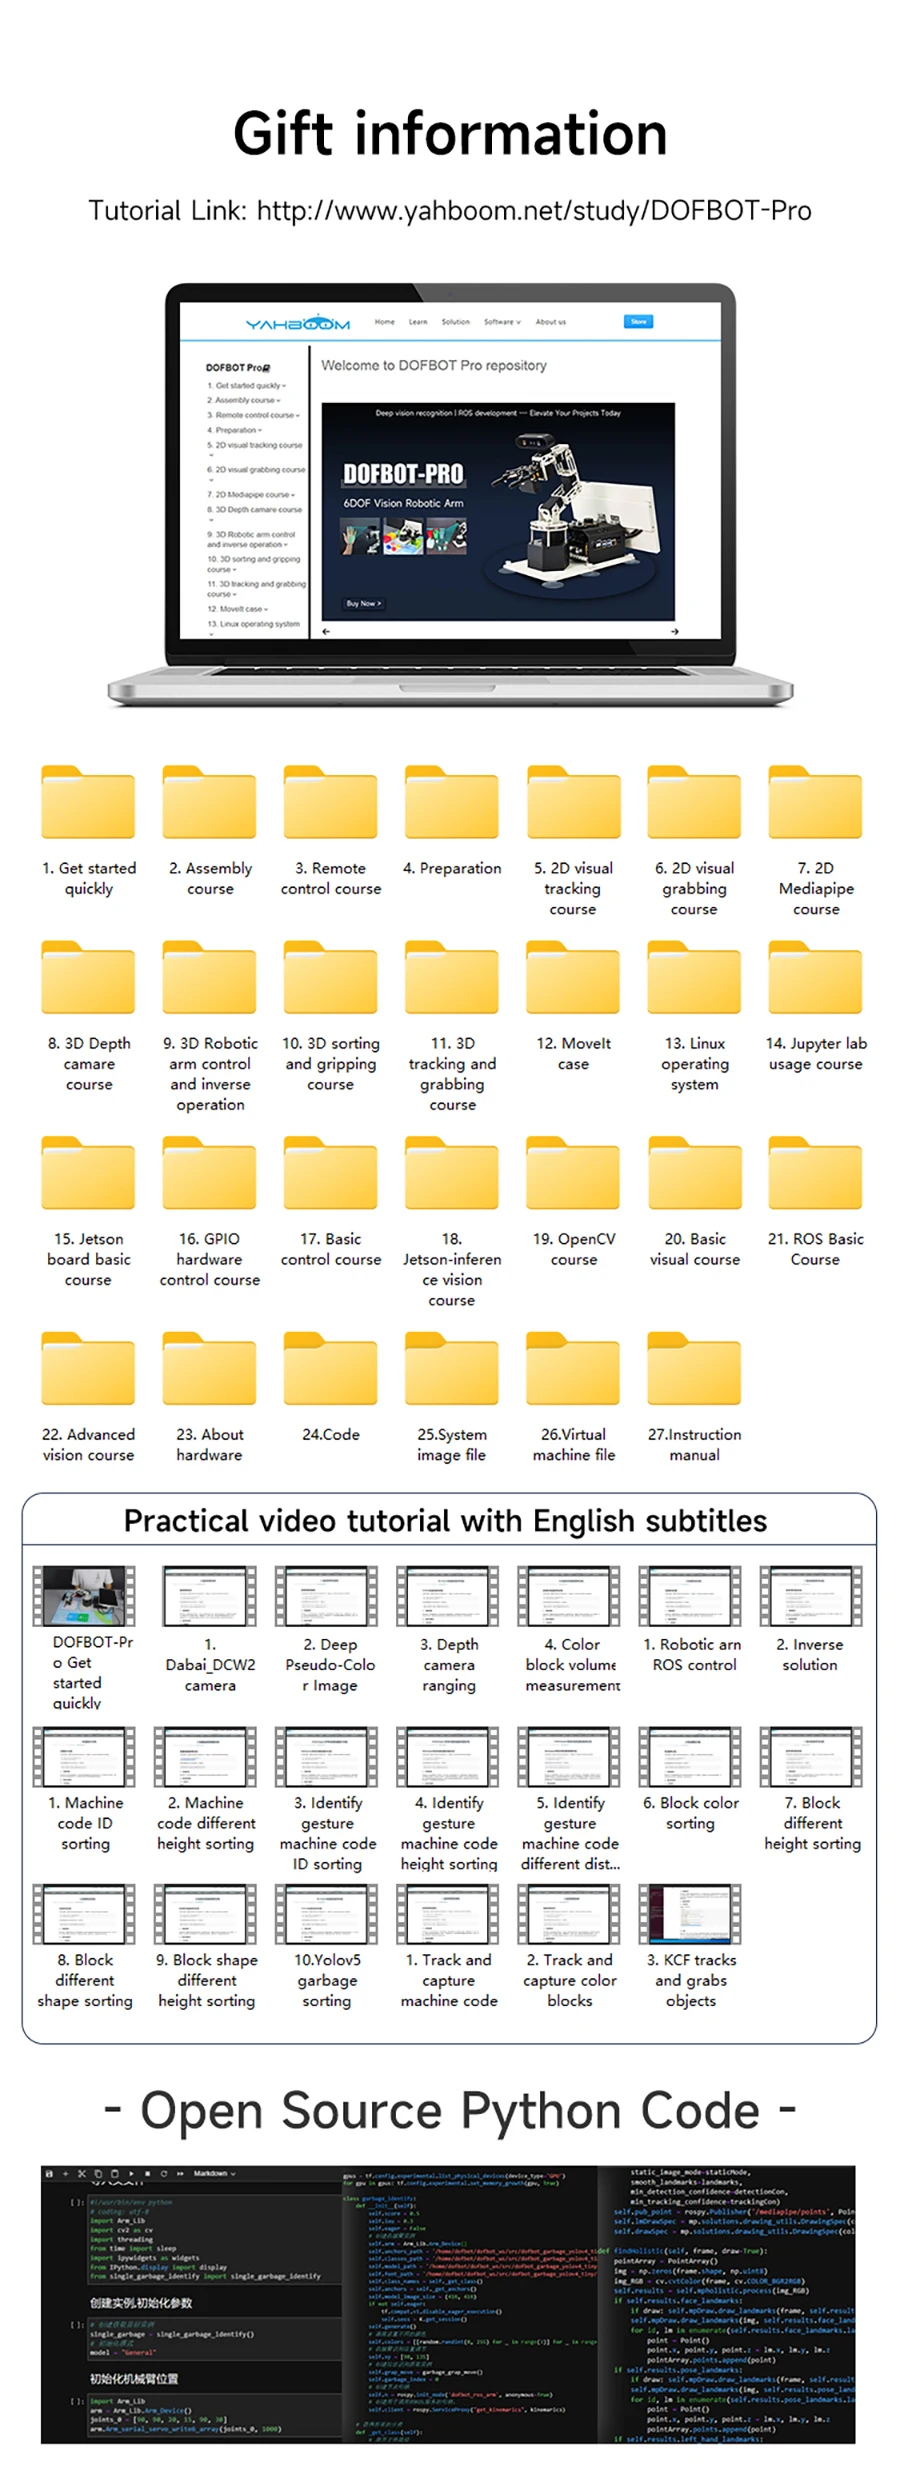Play the '6. Block color sorting' video
The image size is (900, 2486).
click(690, 1756)
